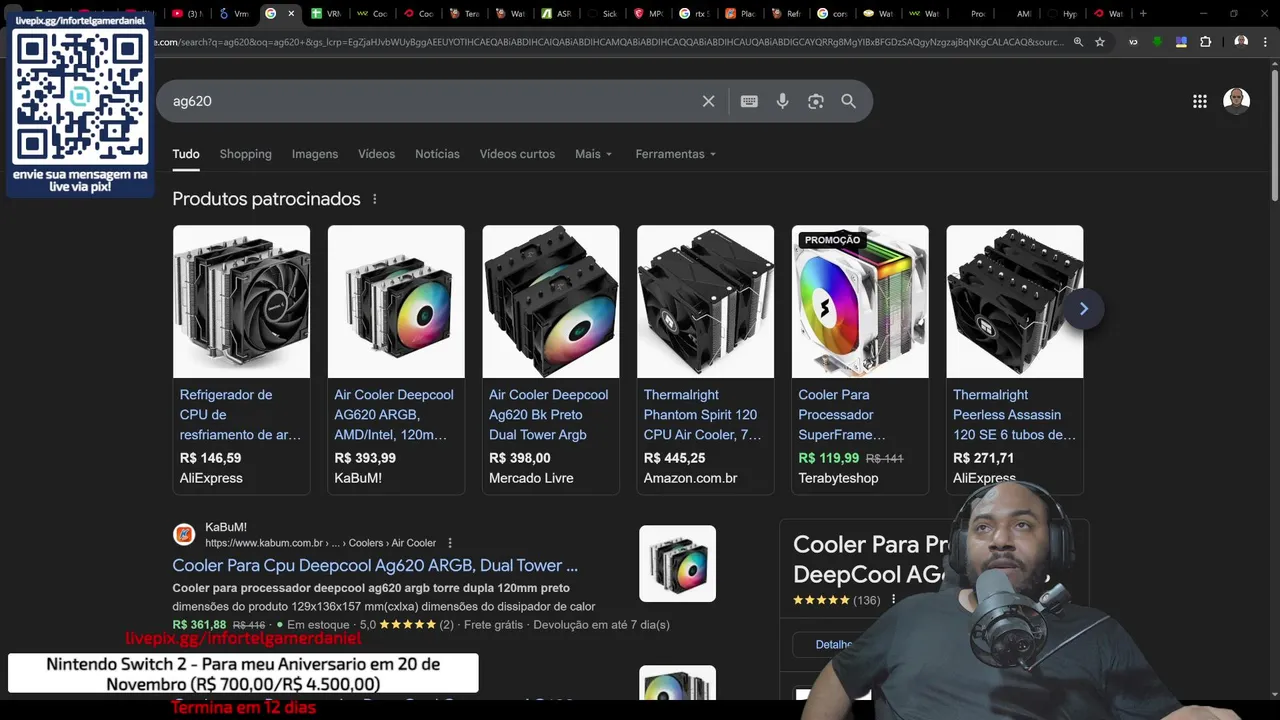Switch to the Shopping tab
This screenshot has height=720, width=1280.
point(246,154)
